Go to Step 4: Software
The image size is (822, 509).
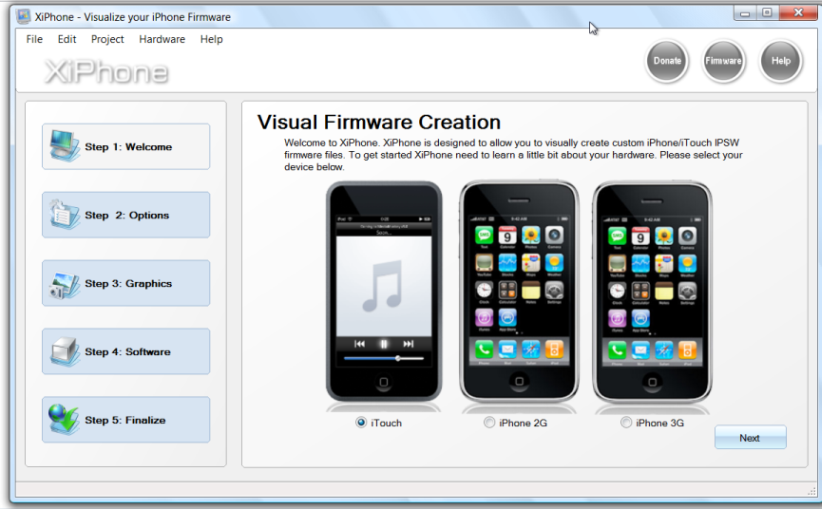[x=126, y=351]
